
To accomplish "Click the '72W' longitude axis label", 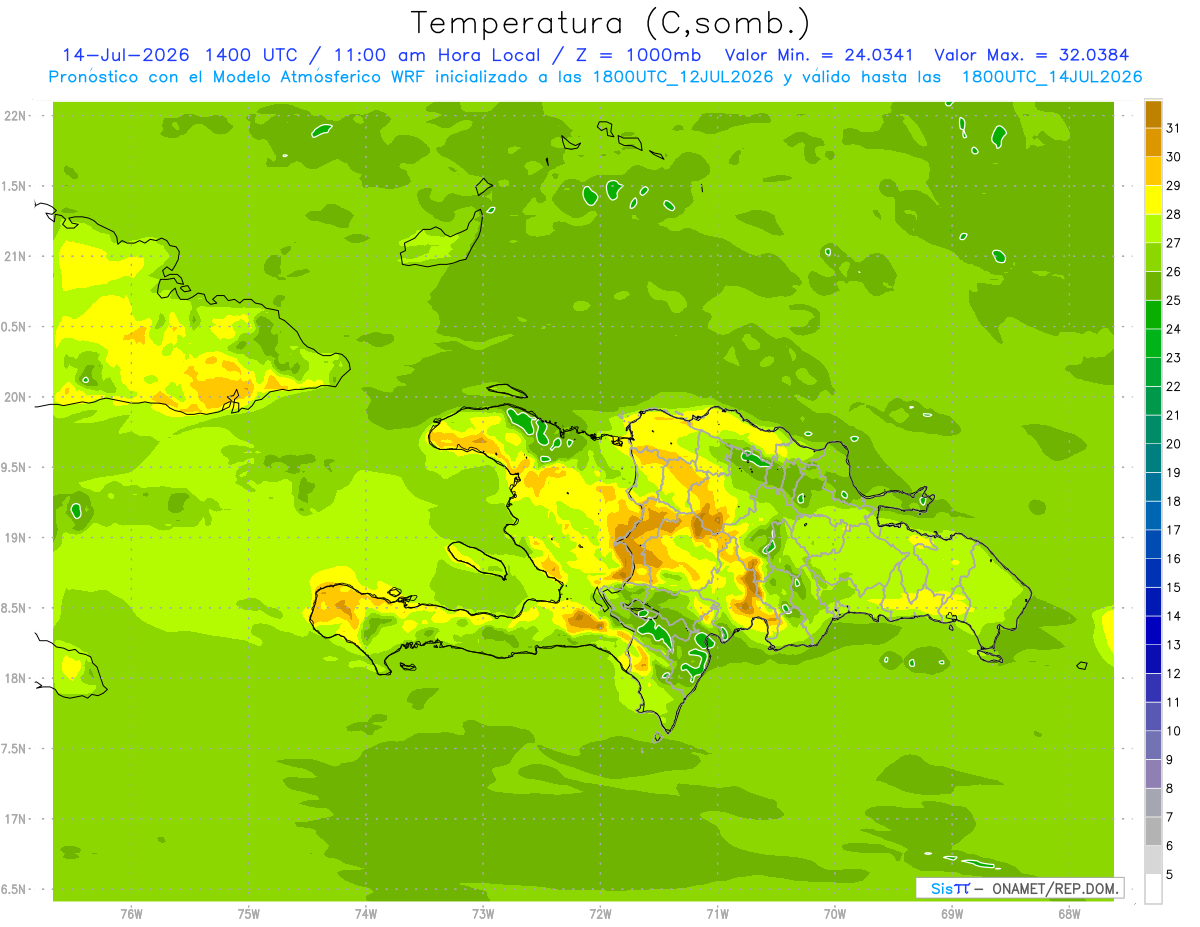I will click(x=601, y=914).
